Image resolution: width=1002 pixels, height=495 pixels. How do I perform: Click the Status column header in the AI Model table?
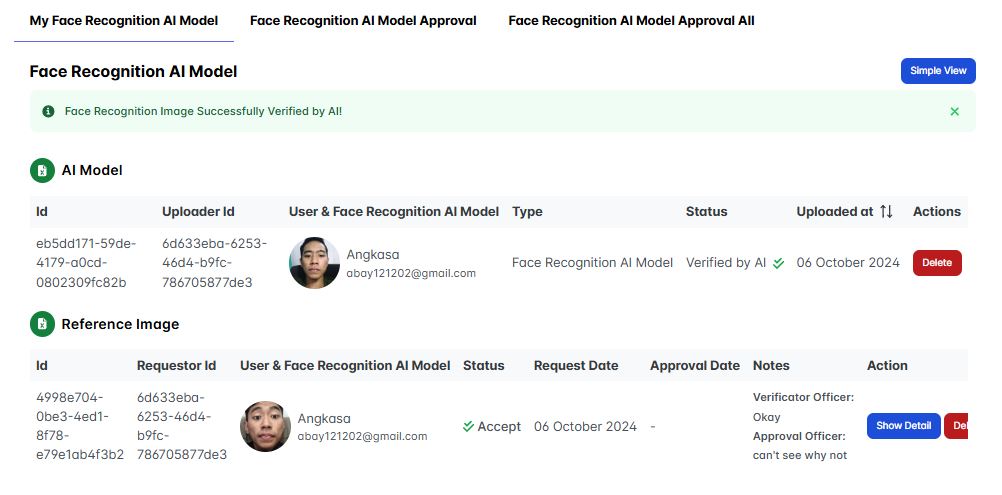click(x=706, y=212)
